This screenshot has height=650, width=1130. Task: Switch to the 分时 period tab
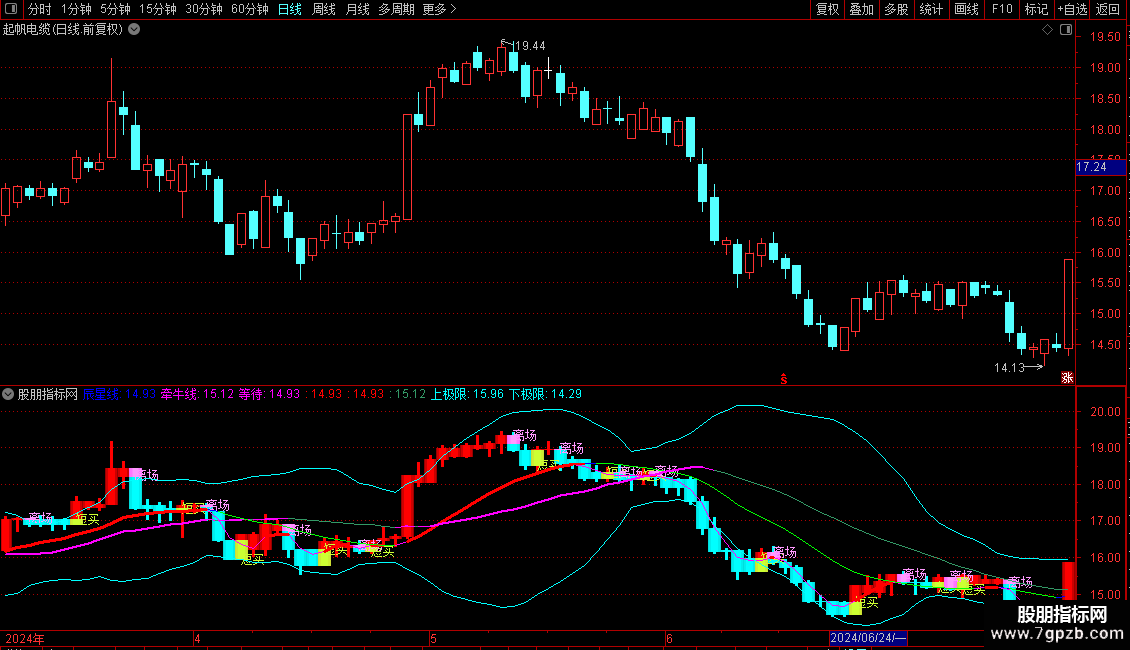40,9
